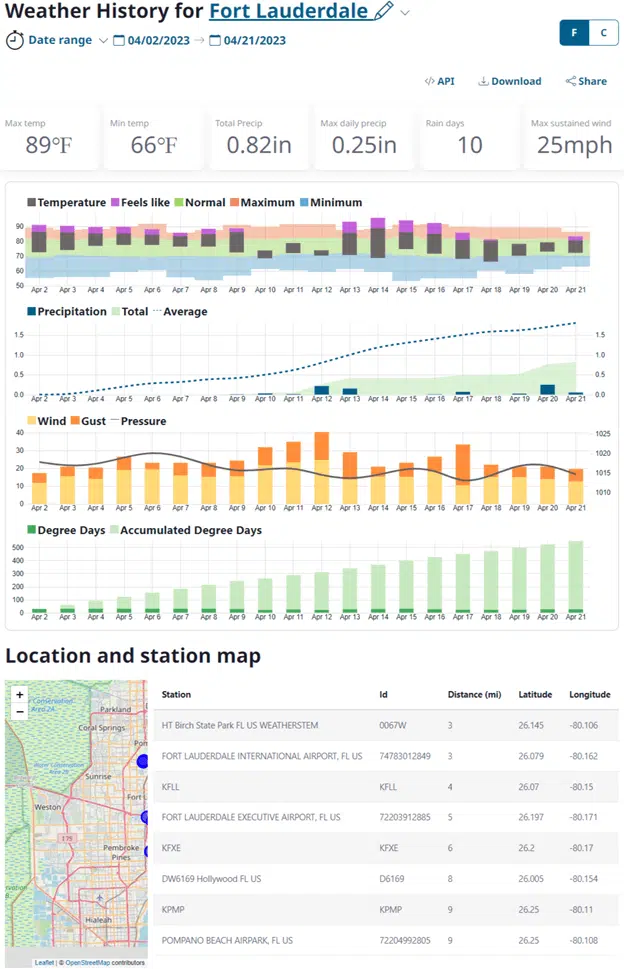Share this weather history page
This screenshot has width=624, height=969.
586,81
